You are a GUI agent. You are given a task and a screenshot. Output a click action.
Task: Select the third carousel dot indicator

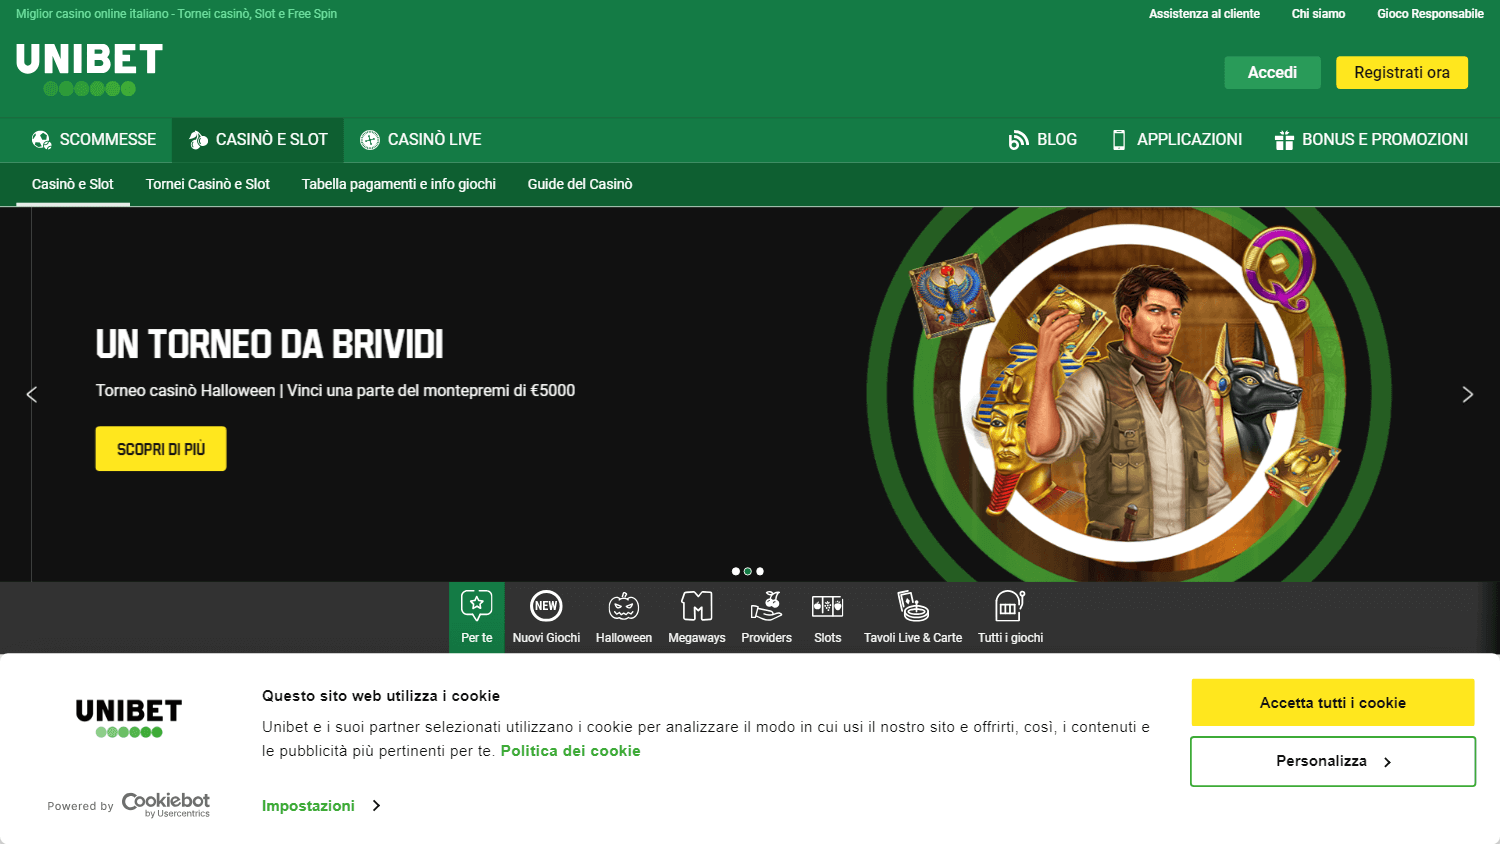pyautogui.click(x=760, y=572)
